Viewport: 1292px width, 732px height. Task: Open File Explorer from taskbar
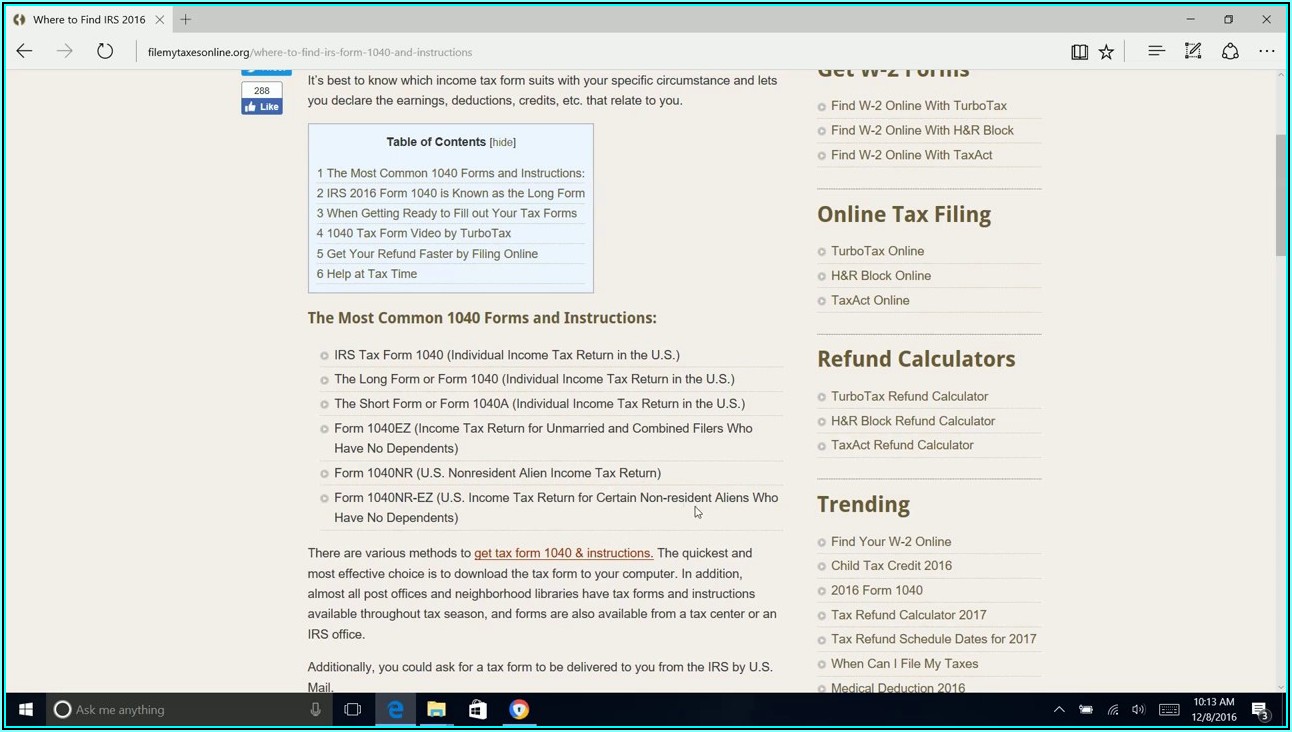click(436, 709)
